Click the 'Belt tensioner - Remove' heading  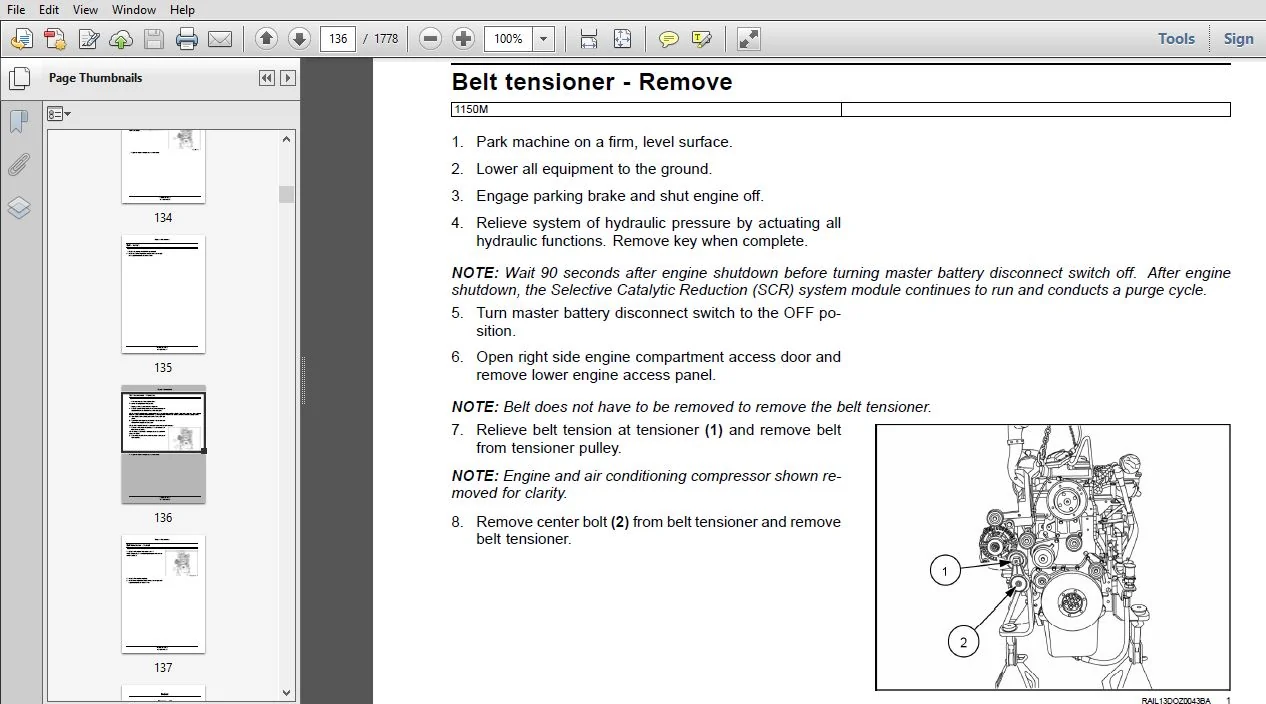[592, 82]
